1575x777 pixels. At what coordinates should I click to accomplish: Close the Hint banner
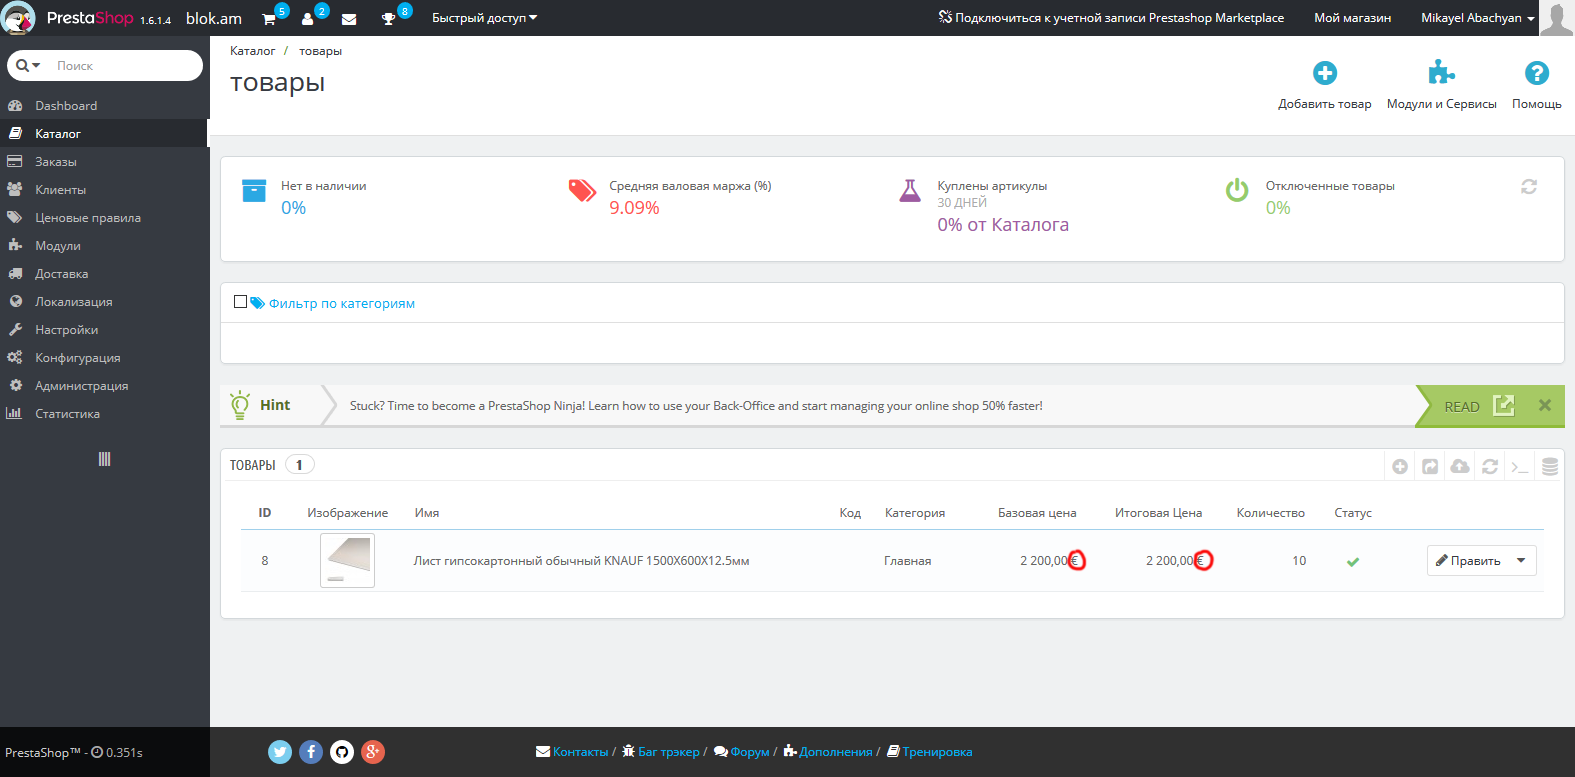click(1545, 405)
